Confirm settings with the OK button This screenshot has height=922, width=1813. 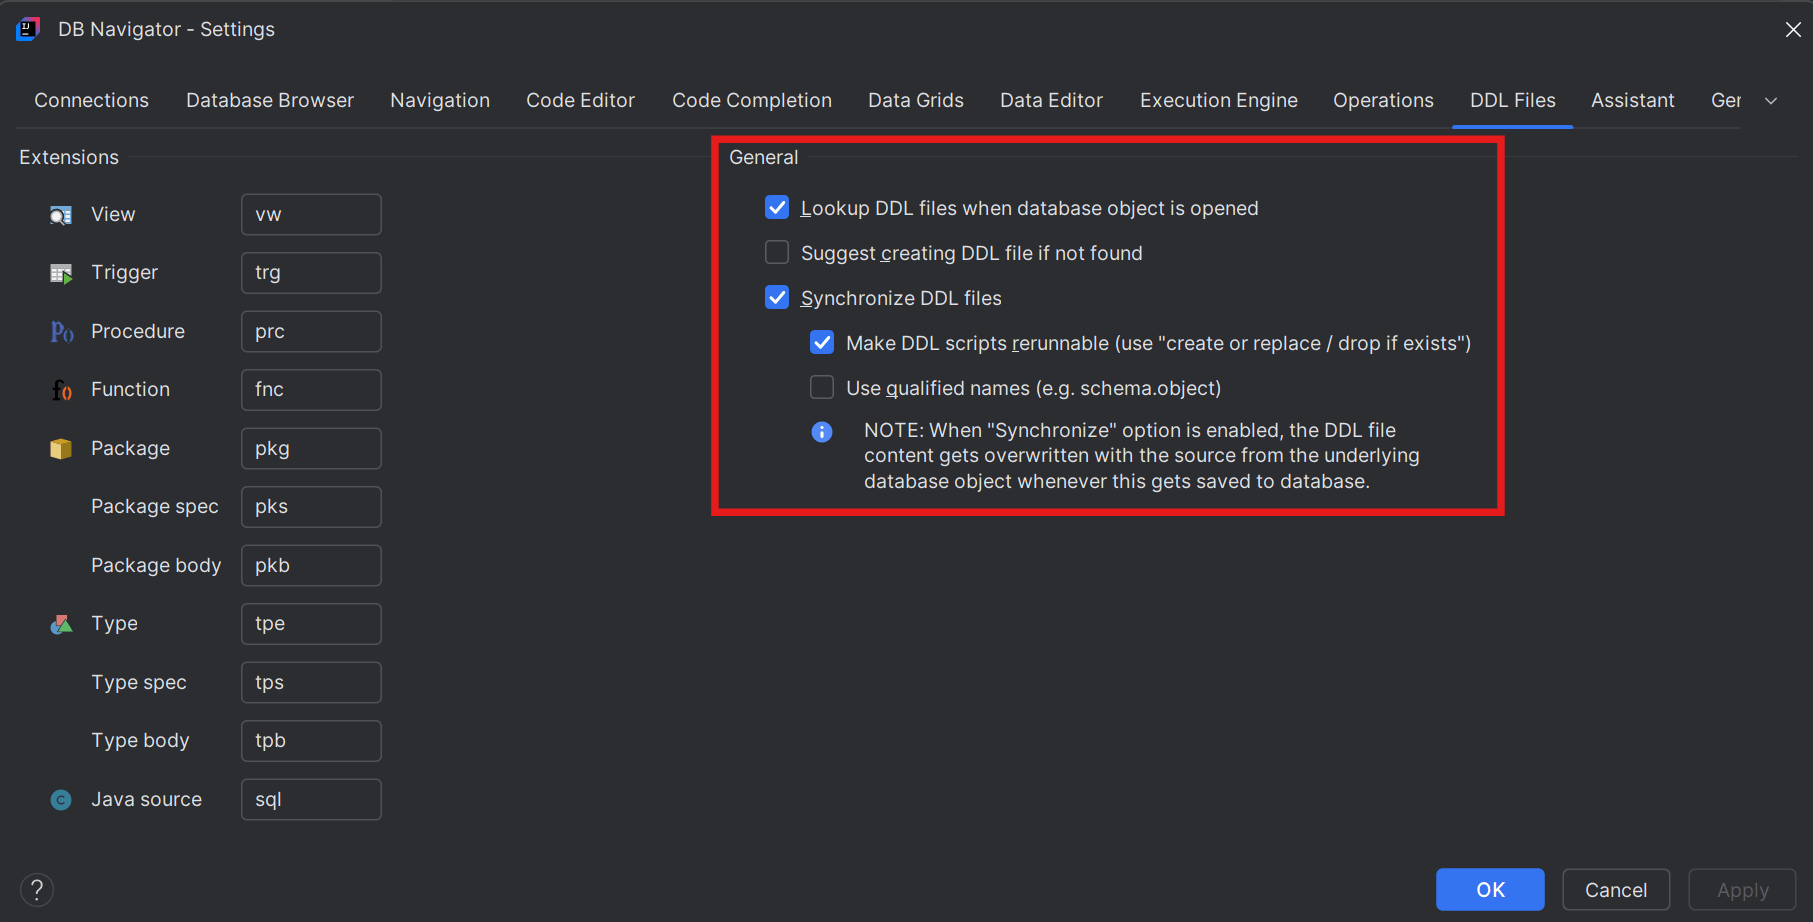(x=1489, y=889)
